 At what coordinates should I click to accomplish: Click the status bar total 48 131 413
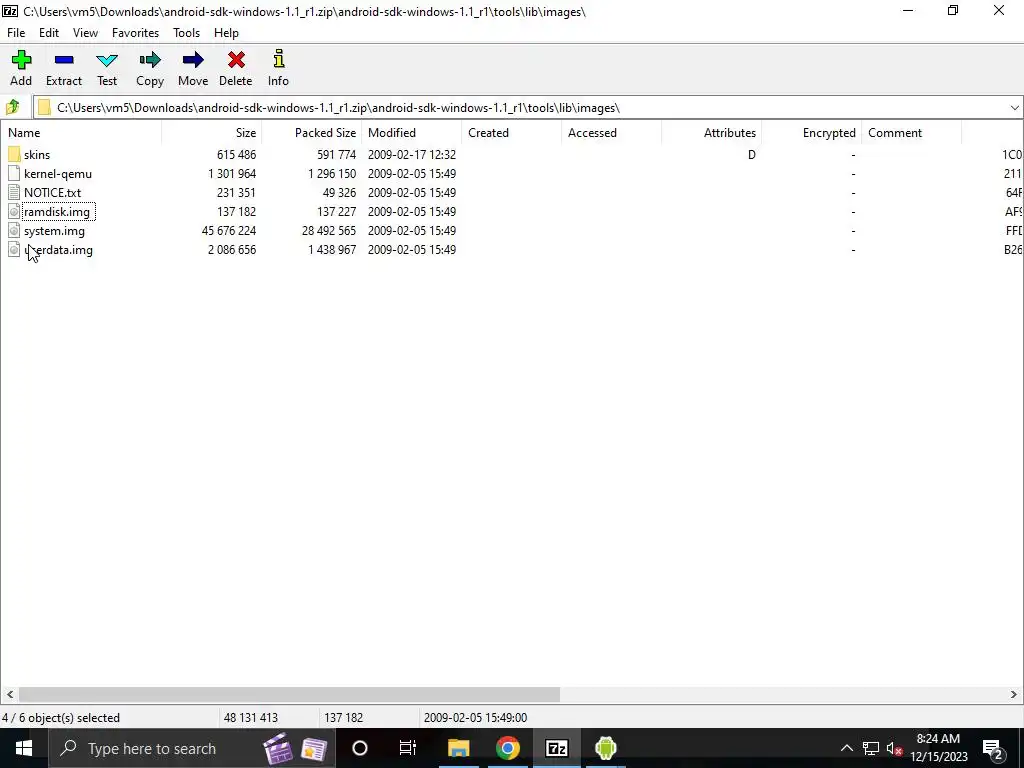251,718
